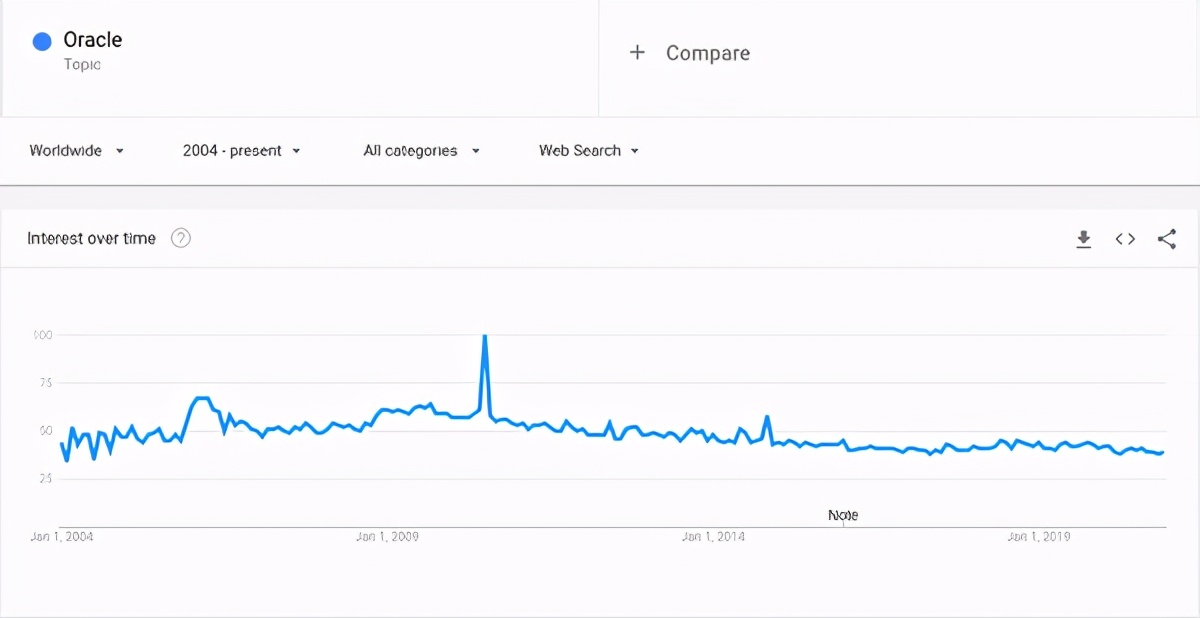Open the All categories dropdown
Viewport: 1200px width, 618px height.
click(422, 151)
